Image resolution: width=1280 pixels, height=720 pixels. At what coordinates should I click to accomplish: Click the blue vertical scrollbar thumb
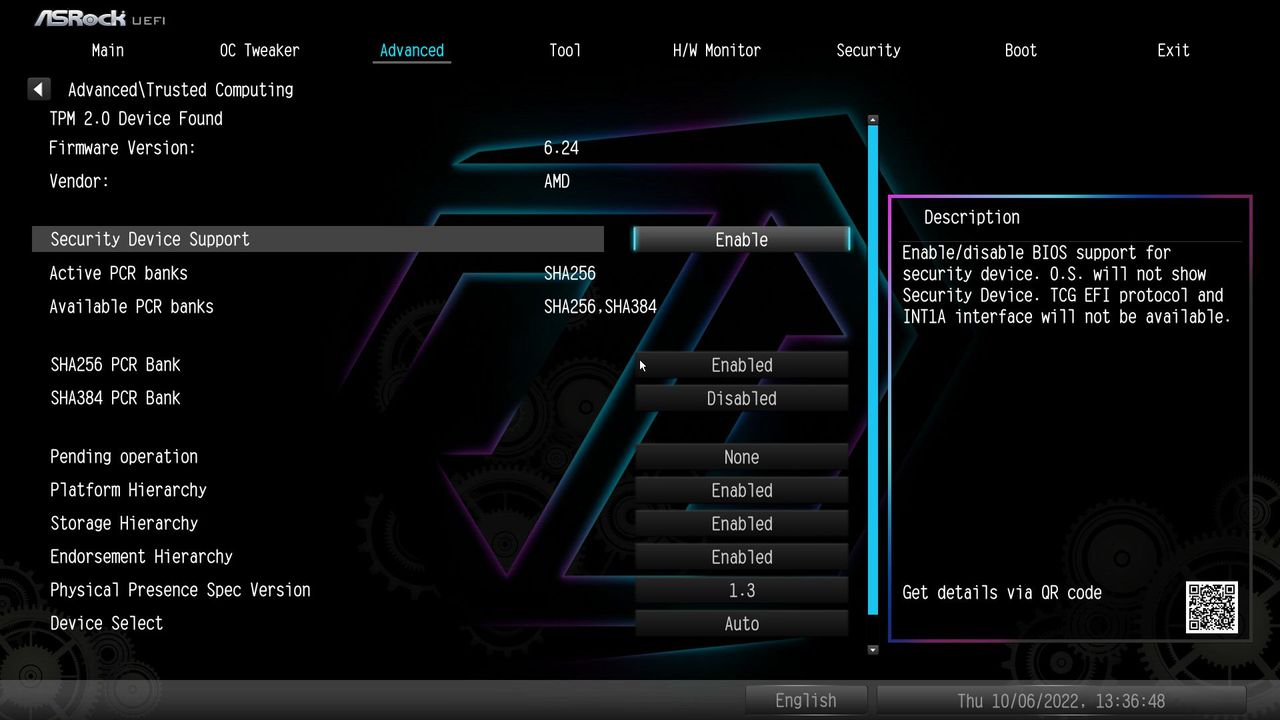tap(873, 369)
